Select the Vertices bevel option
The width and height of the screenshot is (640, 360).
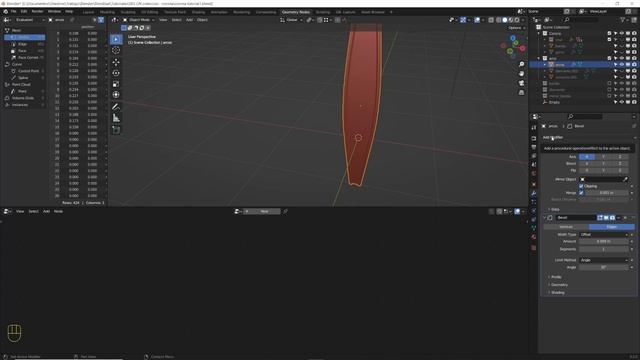pos(566,227)
